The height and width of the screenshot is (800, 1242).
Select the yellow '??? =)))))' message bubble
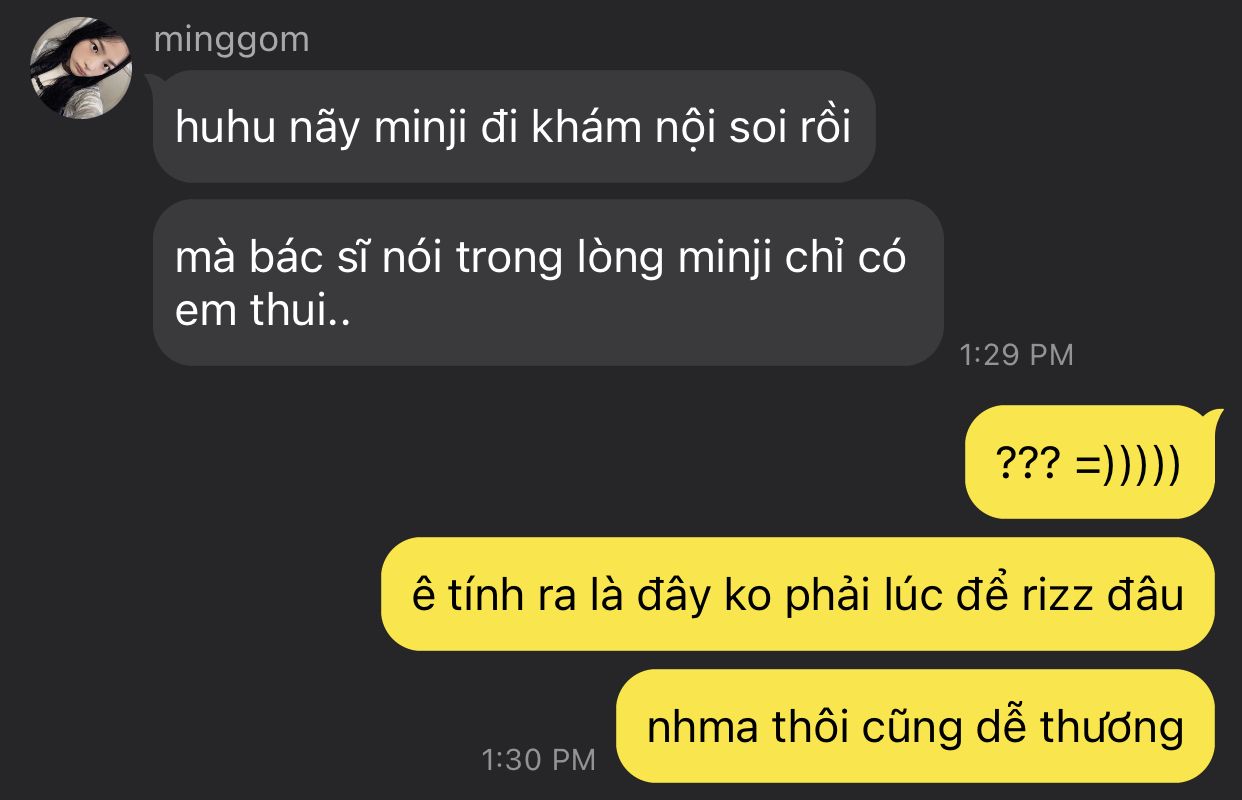point(1089,462)
